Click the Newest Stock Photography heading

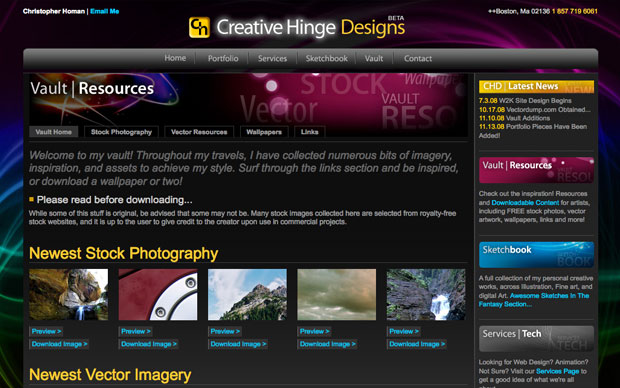[x=123, y=253]
